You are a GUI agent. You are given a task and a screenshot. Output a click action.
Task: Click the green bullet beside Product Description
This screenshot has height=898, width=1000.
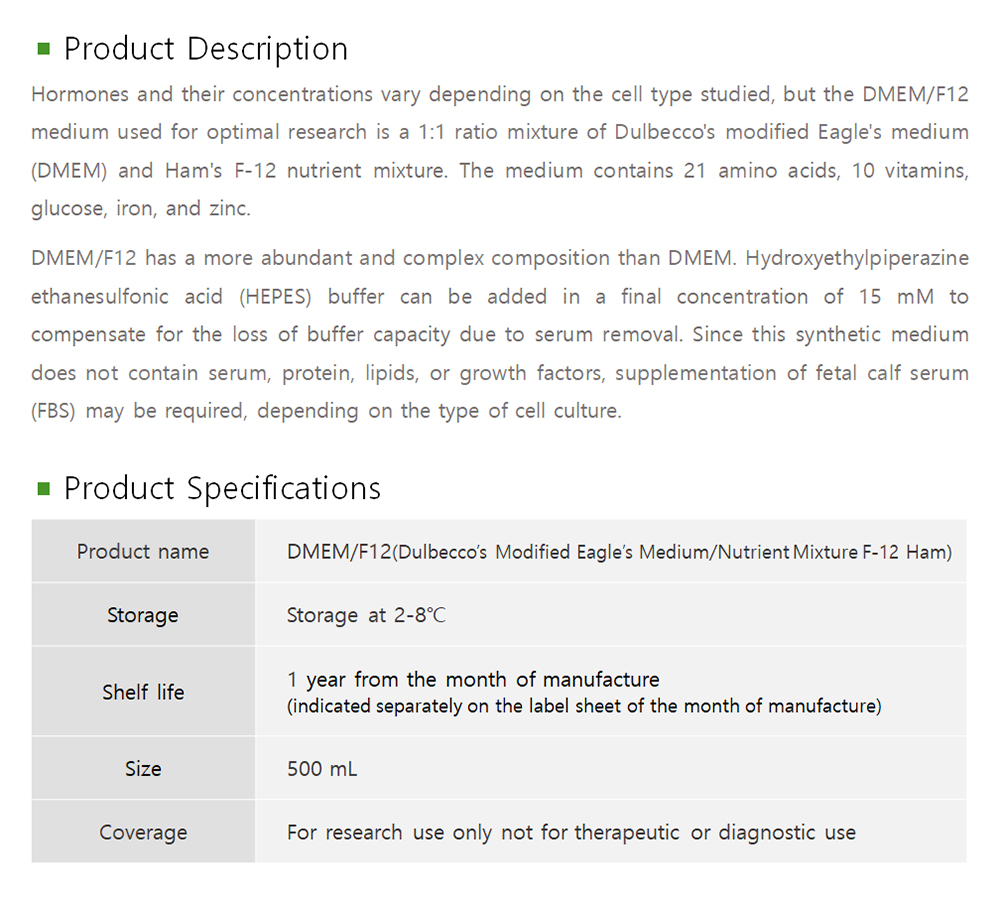[x=43, y=48]
